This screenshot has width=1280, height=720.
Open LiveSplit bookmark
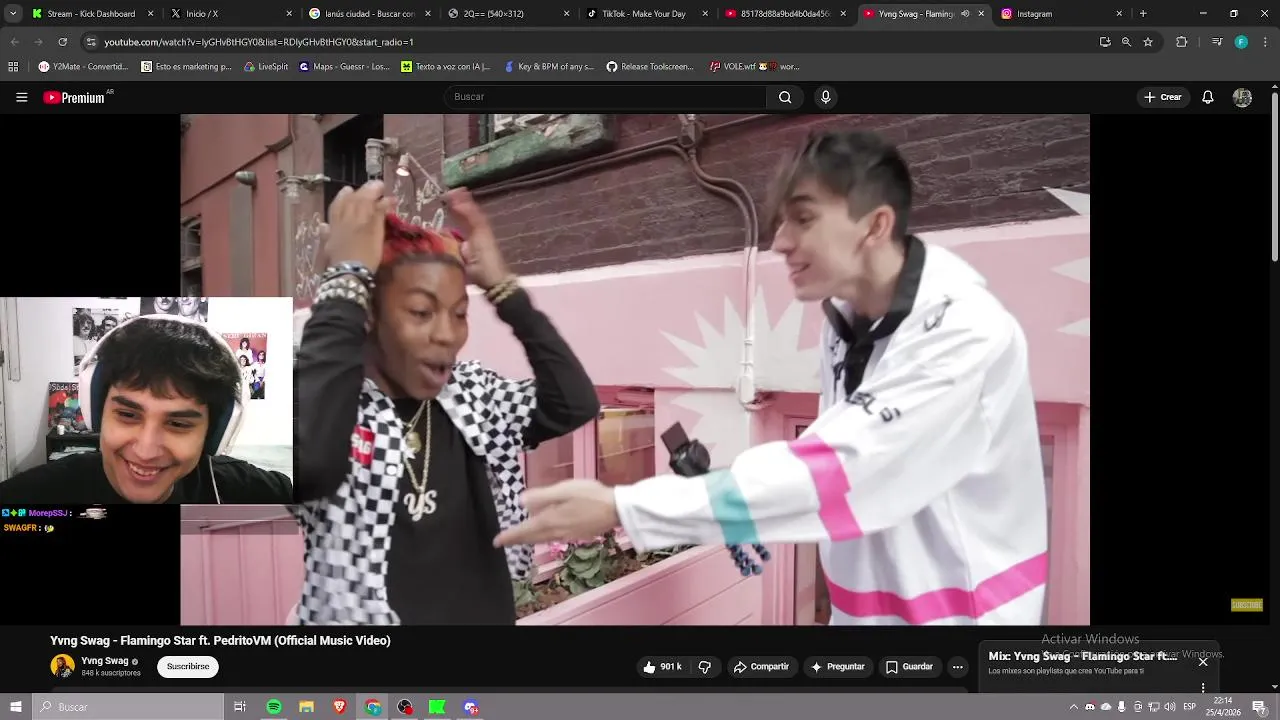point(266,67)
